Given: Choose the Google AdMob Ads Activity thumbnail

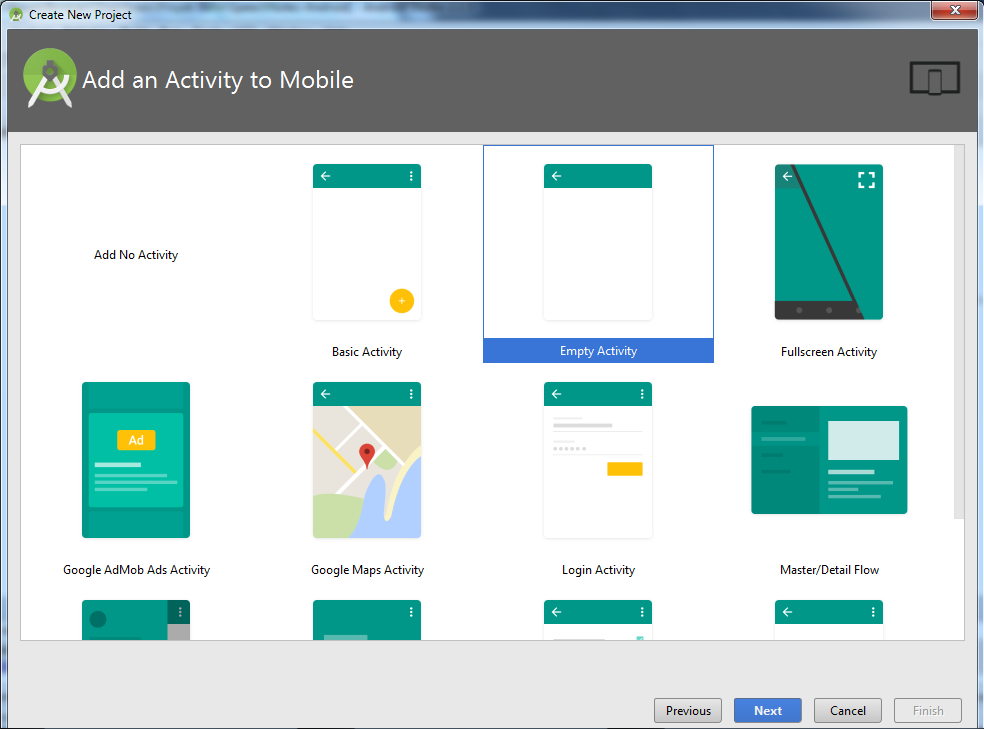Looking at the screenshot, I should (x=136, y=460).
